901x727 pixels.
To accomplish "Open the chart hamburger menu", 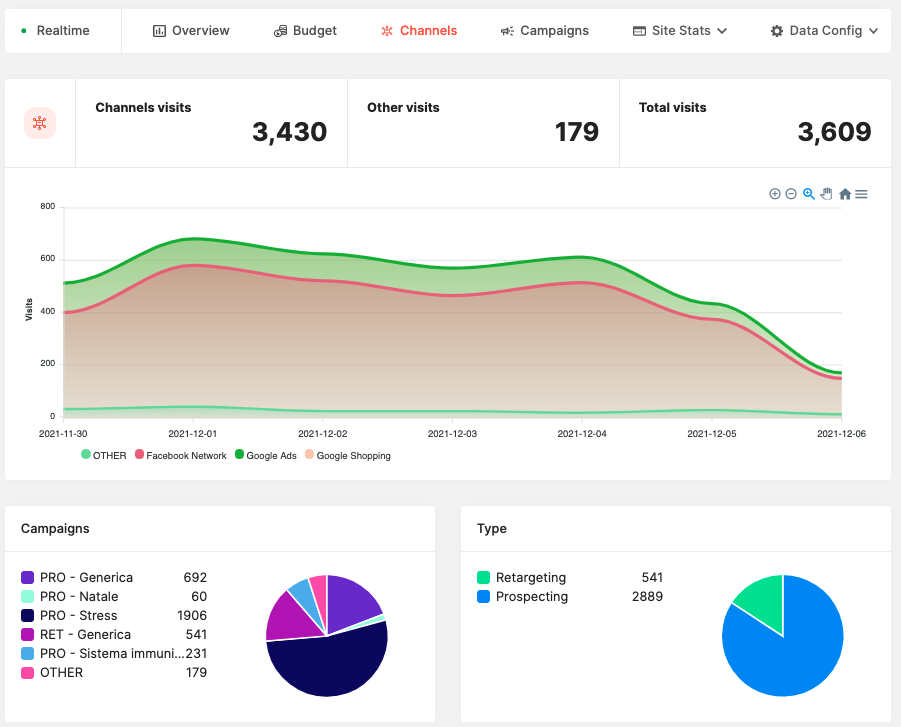I will [x=861, y=194].
